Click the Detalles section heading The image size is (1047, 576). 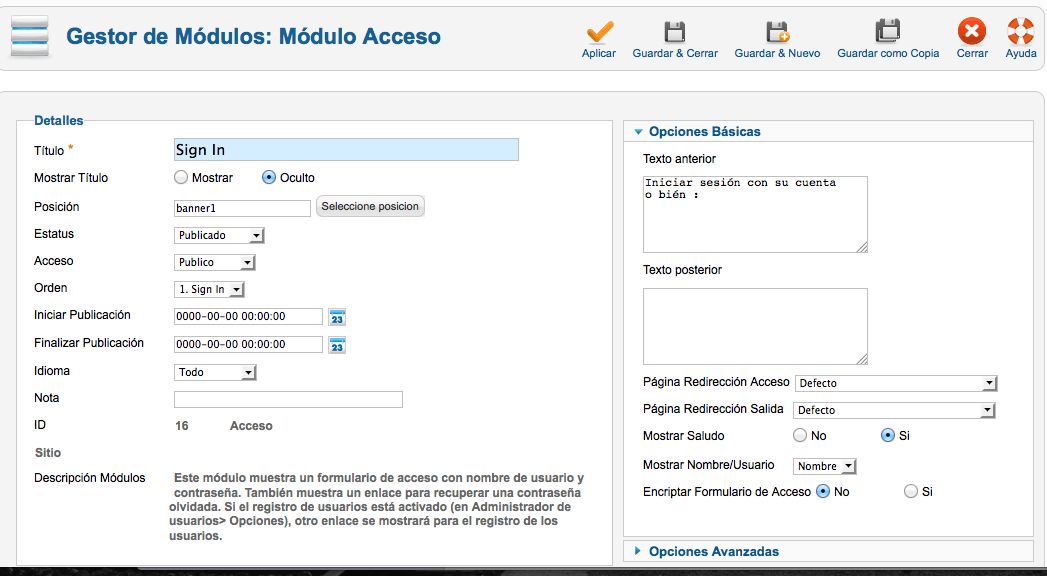coord(59,121)
